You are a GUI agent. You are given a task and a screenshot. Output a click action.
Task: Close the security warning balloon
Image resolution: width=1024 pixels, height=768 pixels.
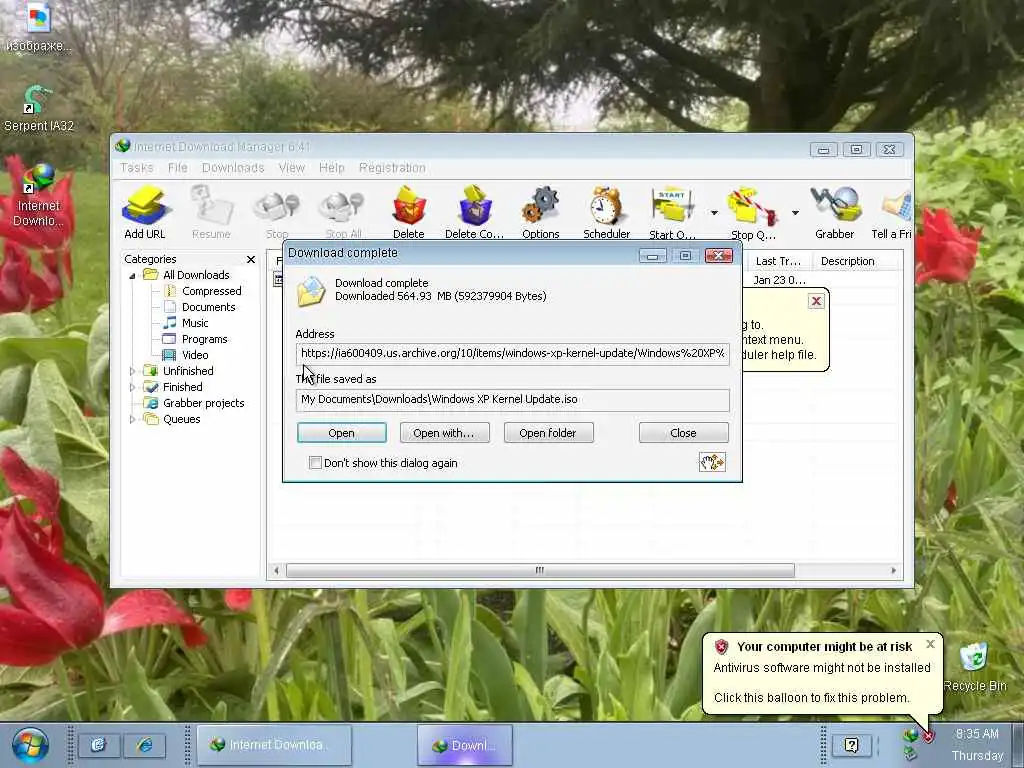tap(931, 644)
